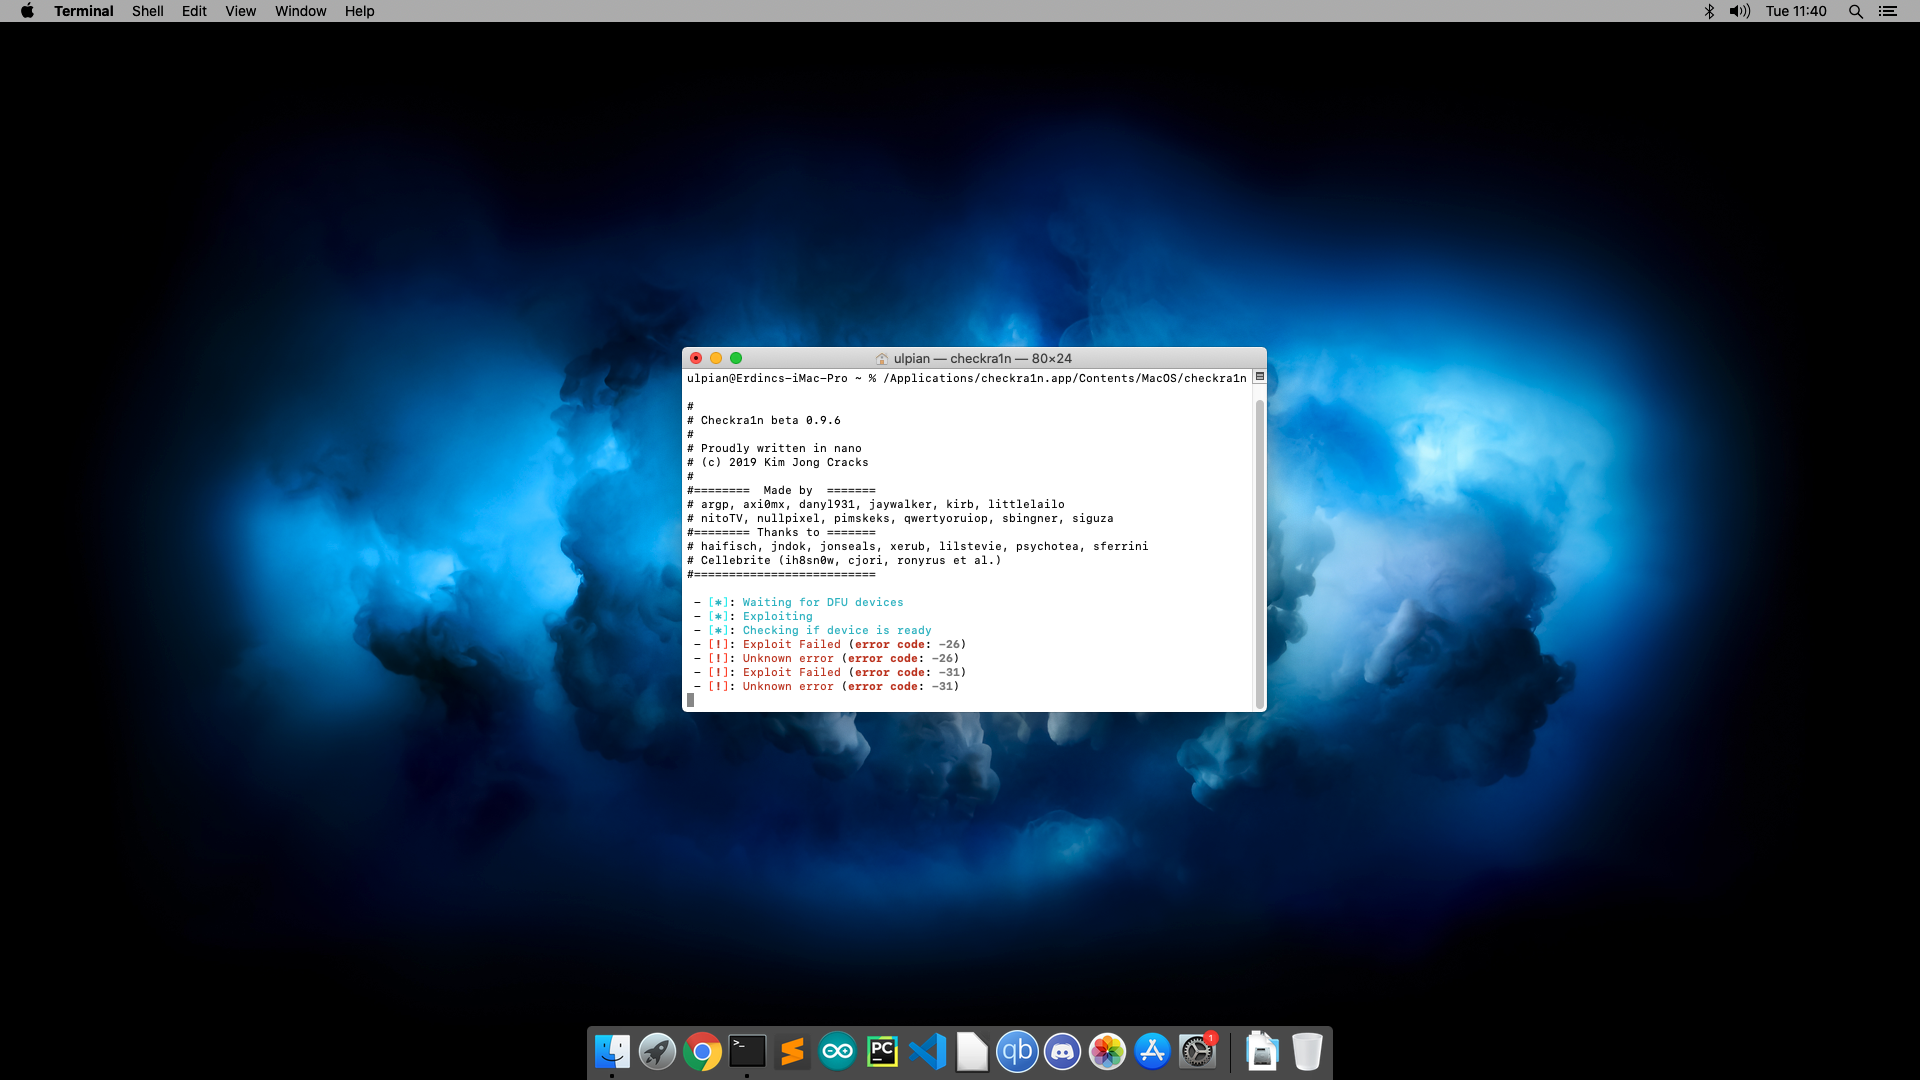The image size is (1920, 1080).
Task: Open the Help menu
Action: (x=360, y=11)
